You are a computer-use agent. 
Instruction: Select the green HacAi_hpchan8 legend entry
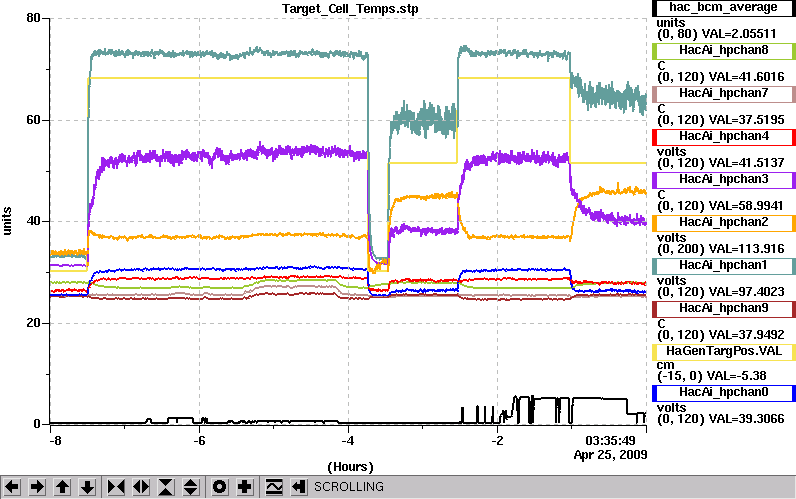(723, 51)
